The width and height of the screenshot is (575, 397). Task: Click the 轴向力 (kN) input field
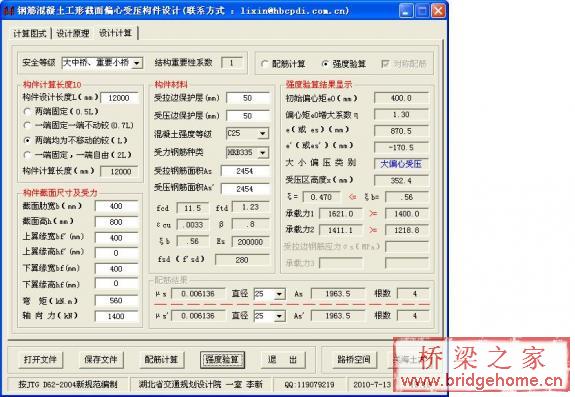[116, 316]
